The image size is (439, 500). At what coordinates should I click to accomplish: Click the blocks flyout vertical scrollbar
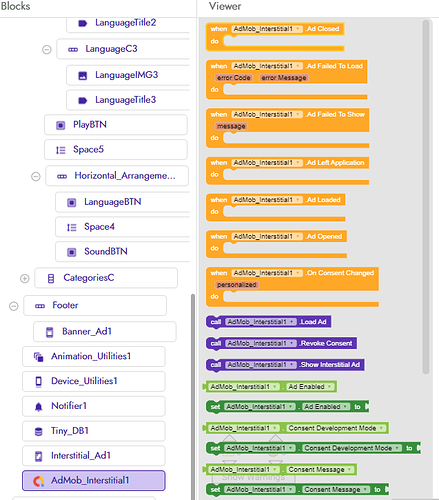pyautogui.click(x=425, y=197)
